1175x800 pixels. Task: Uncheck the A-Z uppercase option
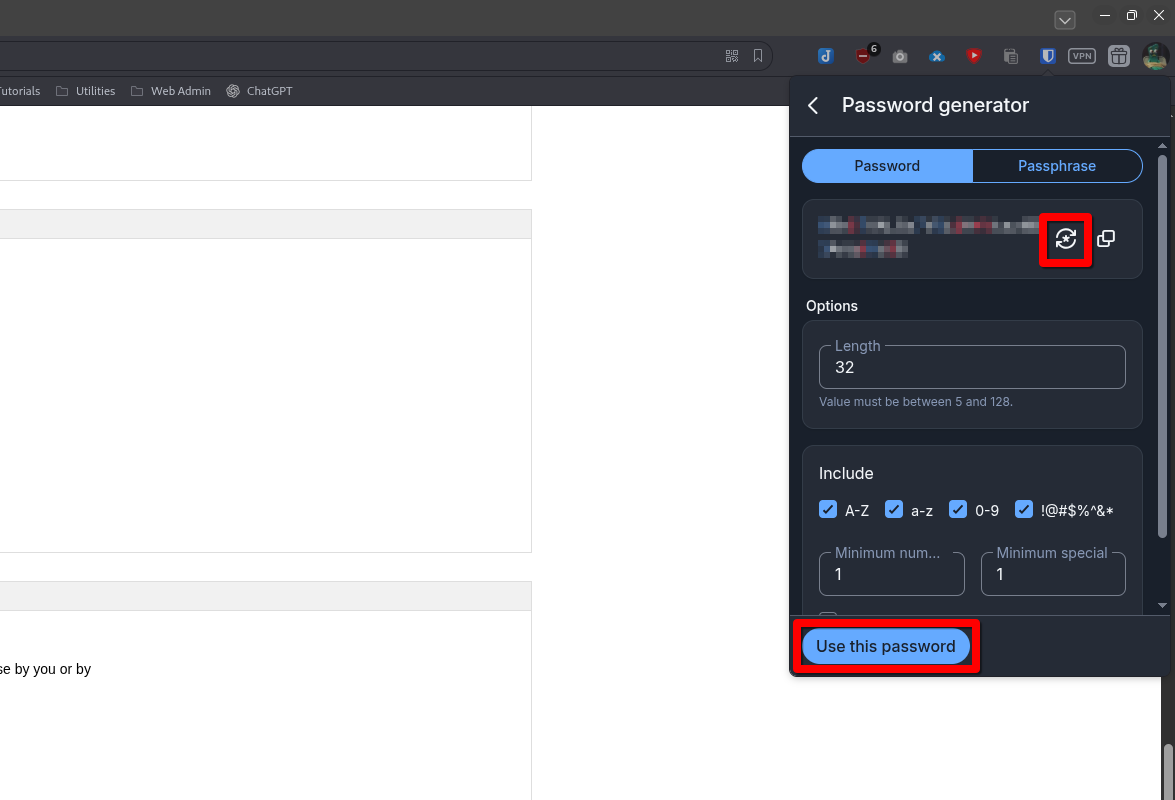click(x=828, y=509)
